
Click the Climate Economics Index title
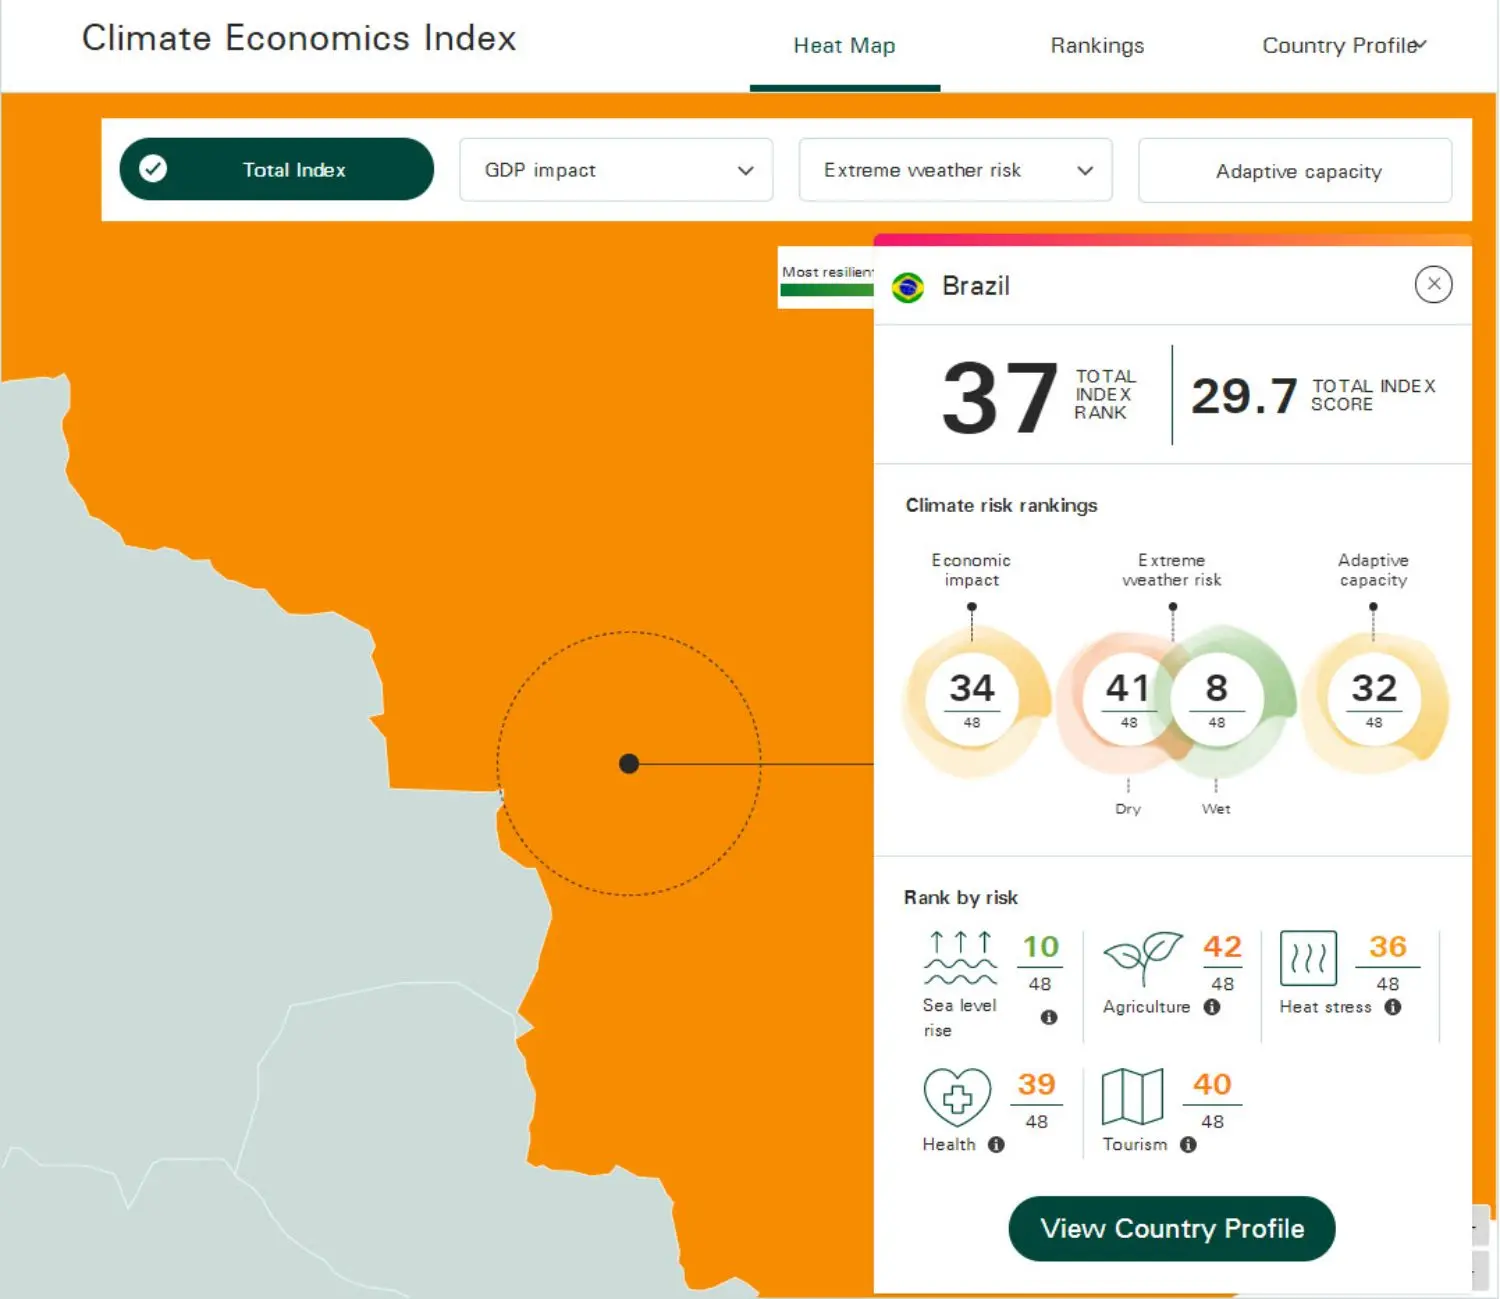tap(299, 38)
